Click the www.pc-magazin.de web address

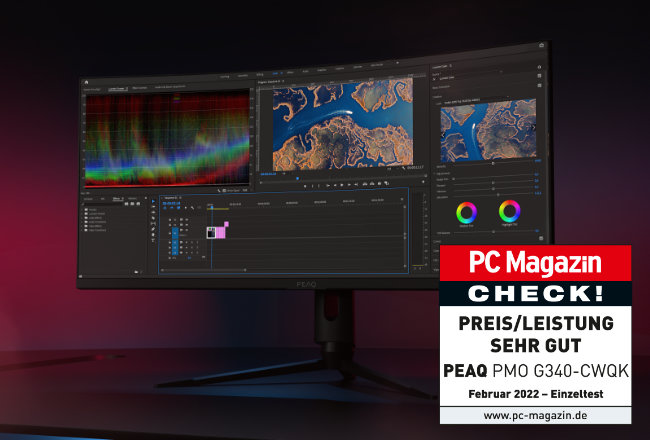(x=535, y=415)
